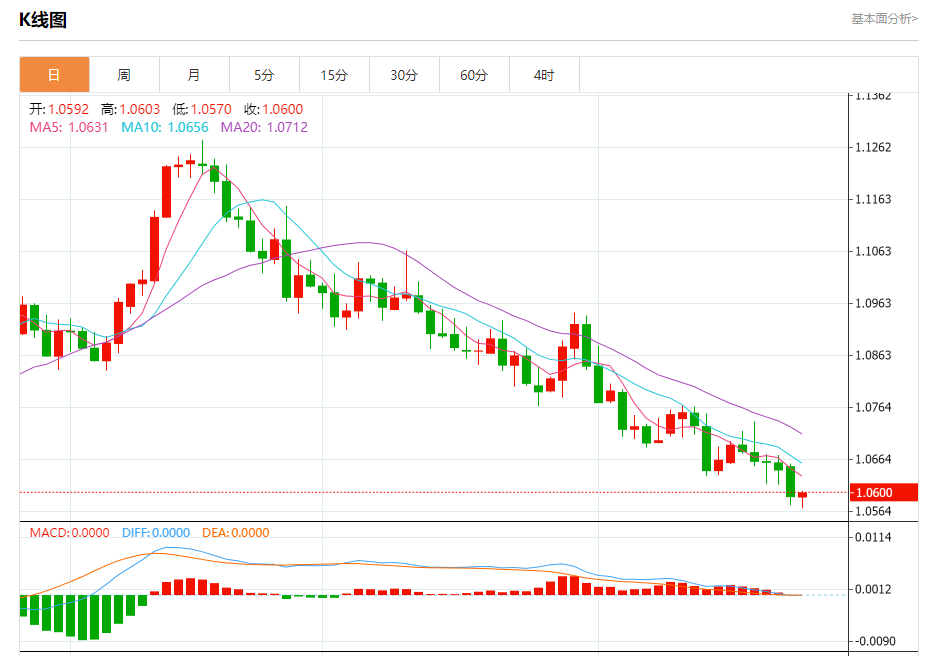Open the 4时 chart tab
This screenshot has width=926, height=656.
click(x=544, y=74)
